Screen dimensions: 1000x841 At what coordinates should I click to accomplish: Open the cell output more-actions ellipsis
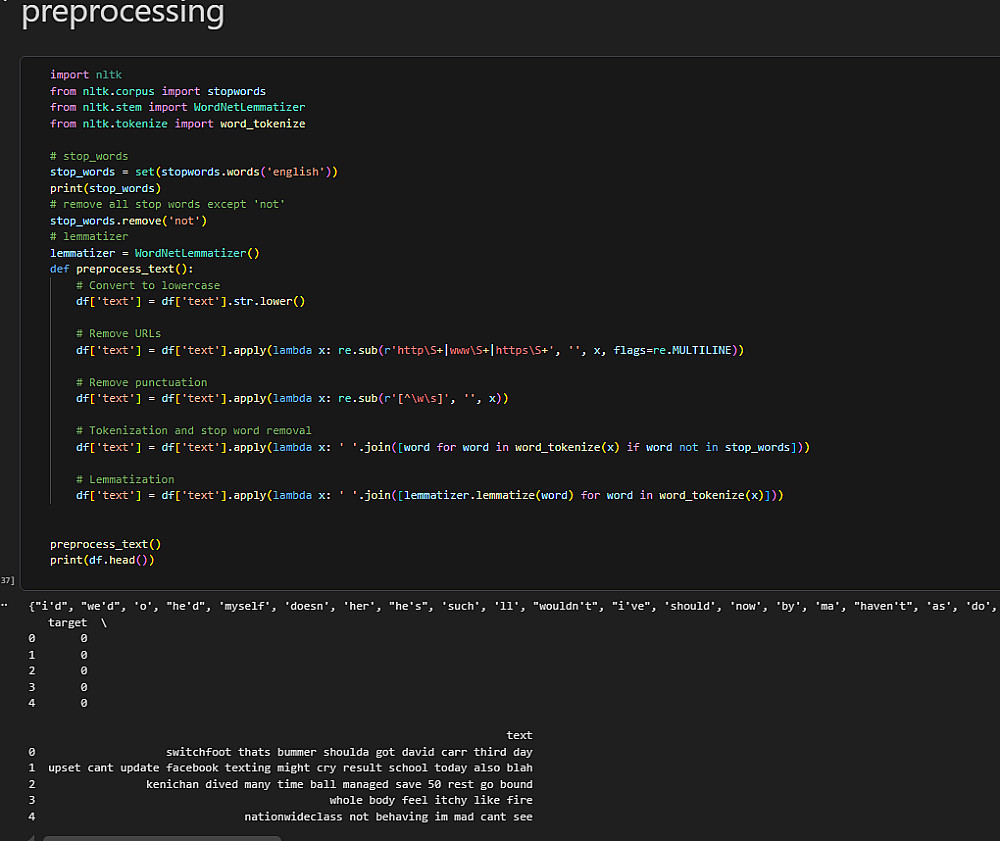(x=5, y=606)
